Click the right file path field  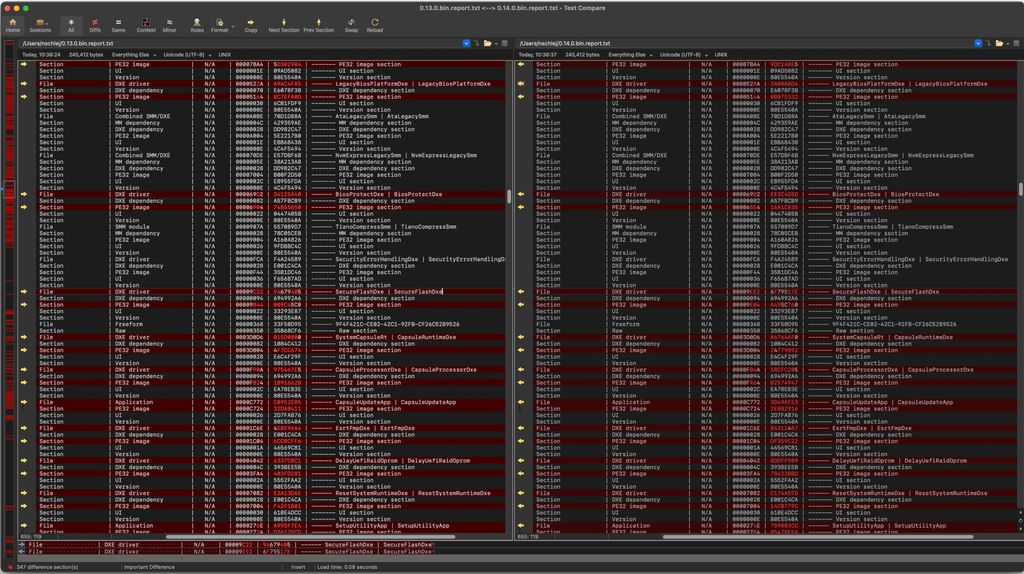click(744, 43)
